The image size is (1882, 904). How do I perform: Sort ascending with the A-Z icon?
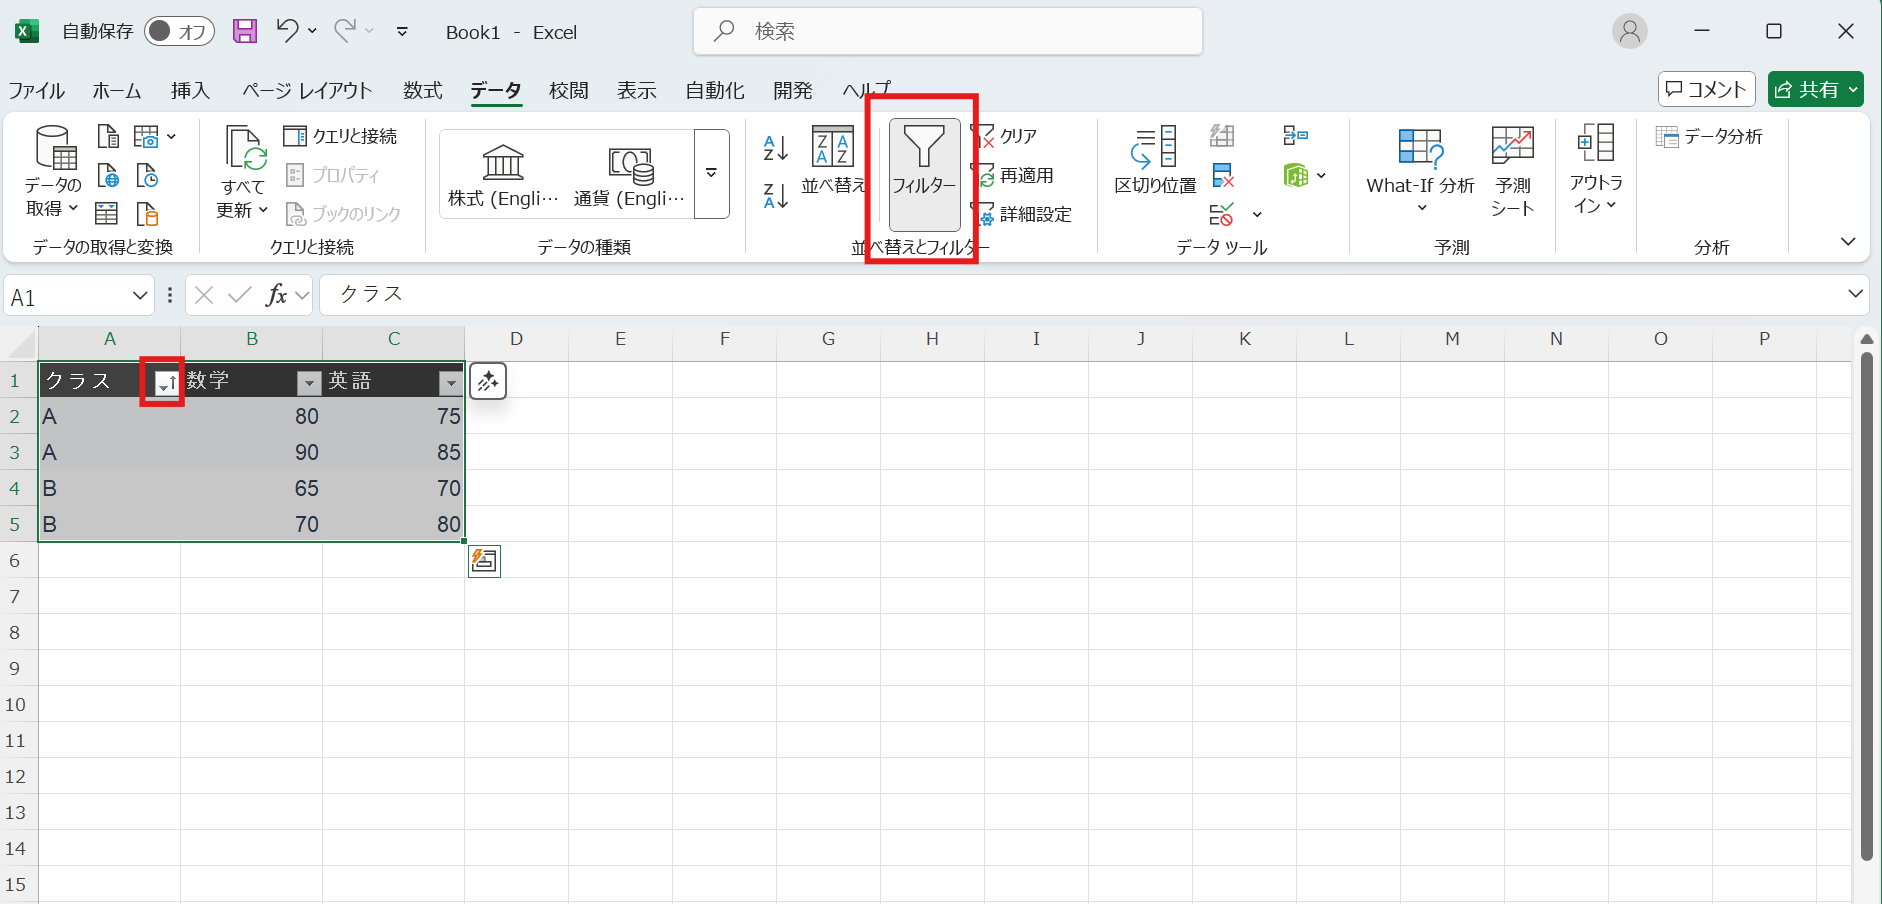pyautogui.click(x=775, y=148)
